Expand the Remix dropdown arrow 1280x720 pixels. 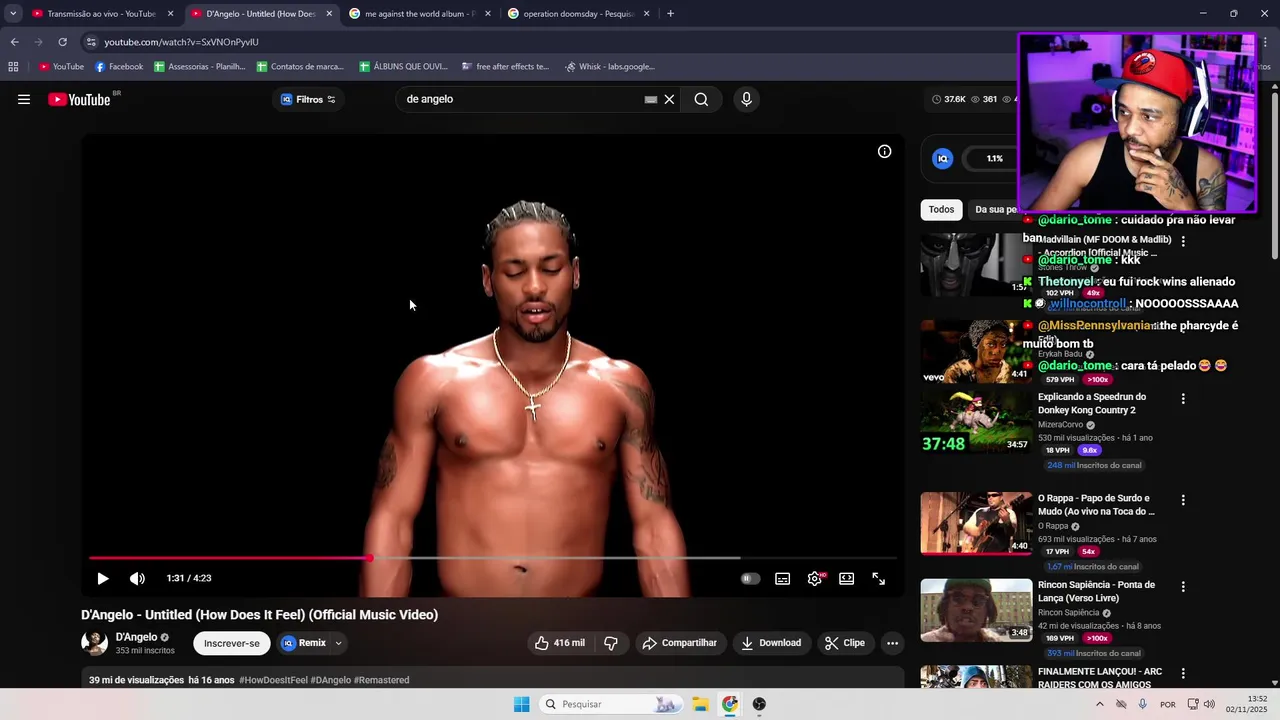pyautogui.click(x=338, y=643)
